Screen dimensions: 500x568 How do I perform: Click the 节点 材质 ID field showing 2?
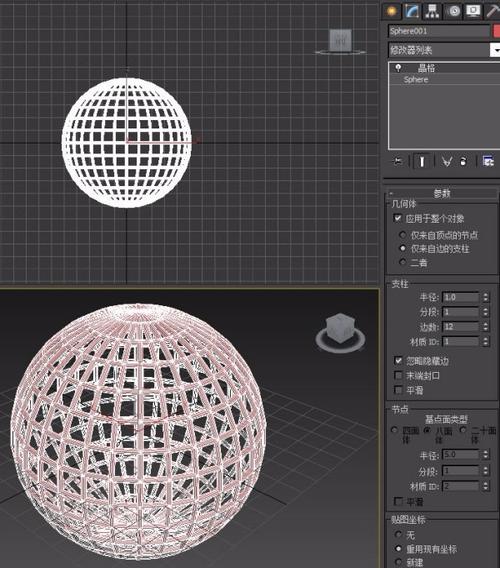point(461,486)
